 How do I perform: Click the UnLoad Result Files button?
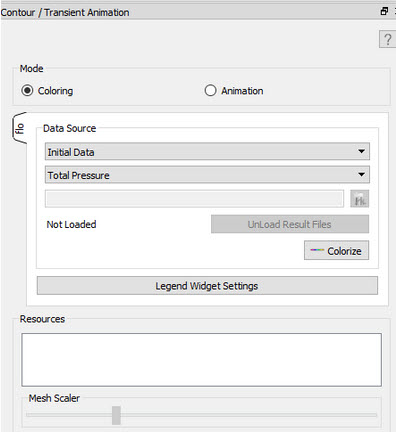click(290, 224)
